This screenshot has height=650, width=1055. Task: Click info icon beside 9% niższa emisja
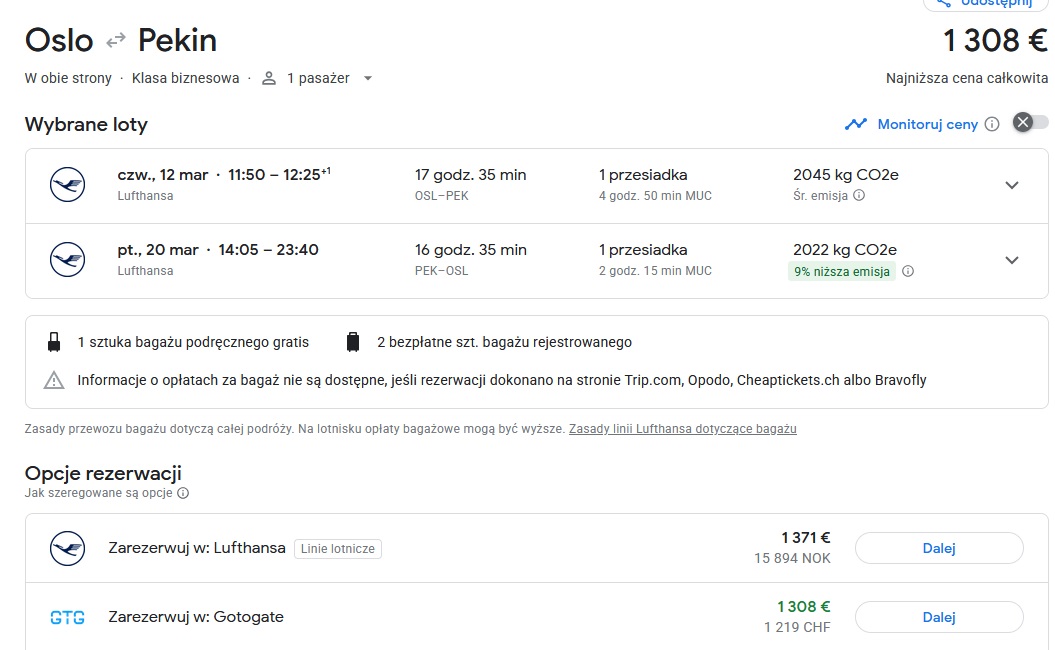tap(908, 272)
